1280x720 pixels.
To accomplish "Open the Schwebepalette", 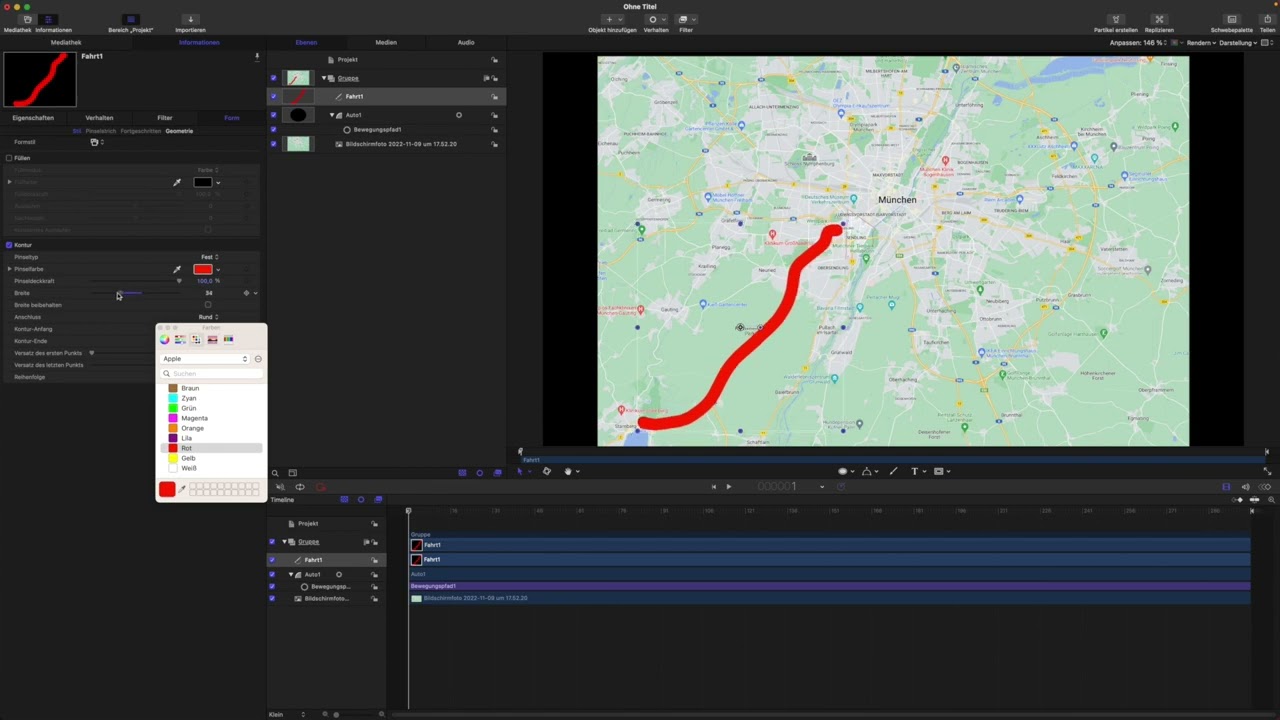I will click(1232, 19).
